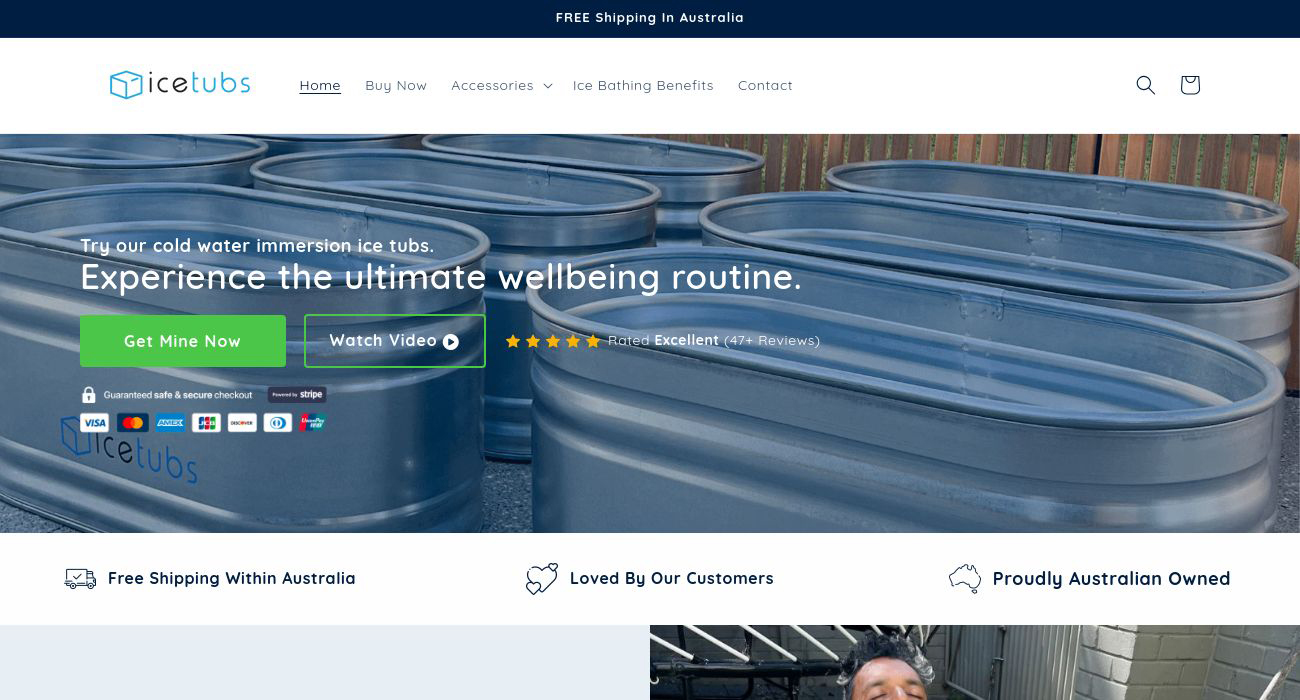
Task: Click the Australia map outline icon
Action: pos(965,578)
